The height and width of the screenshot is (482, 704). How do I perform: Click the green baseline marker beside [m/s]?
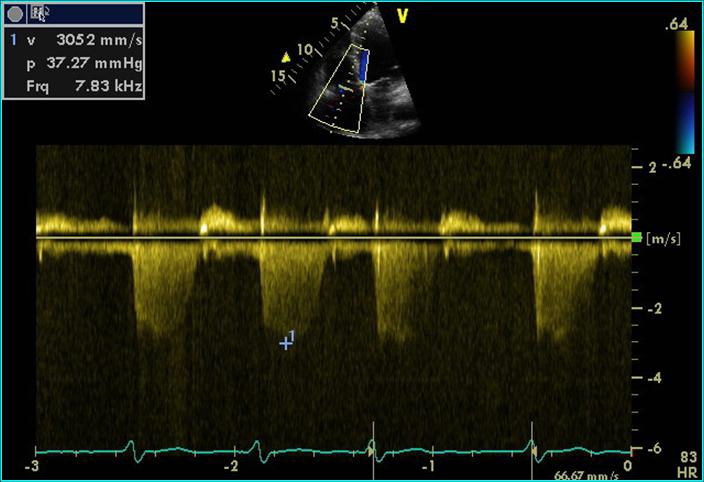636,237
